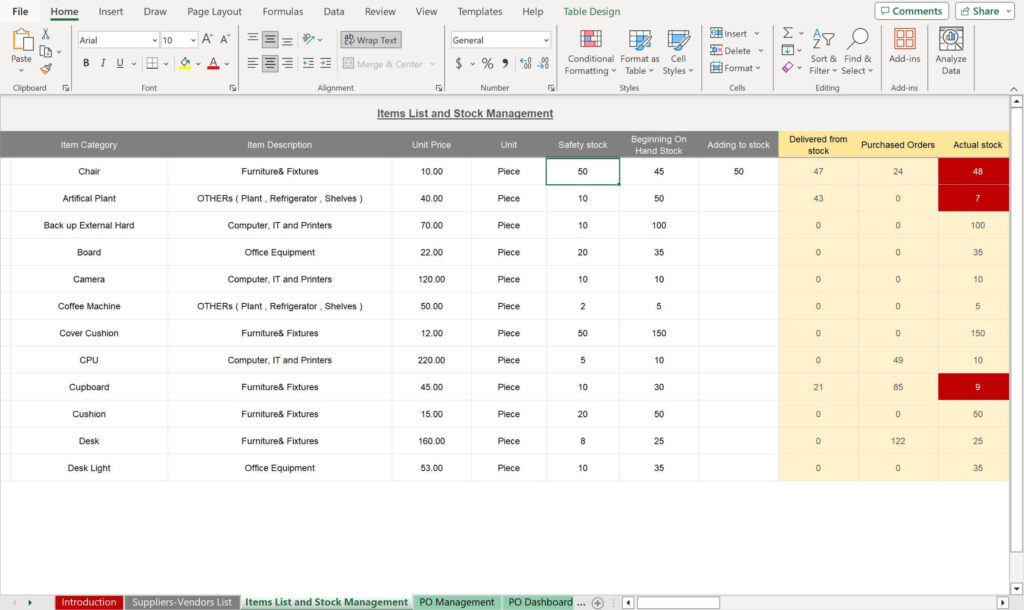Click Increase Decimal icon
Viewport: 1024px width, 610px height.
tap(526, 63)
